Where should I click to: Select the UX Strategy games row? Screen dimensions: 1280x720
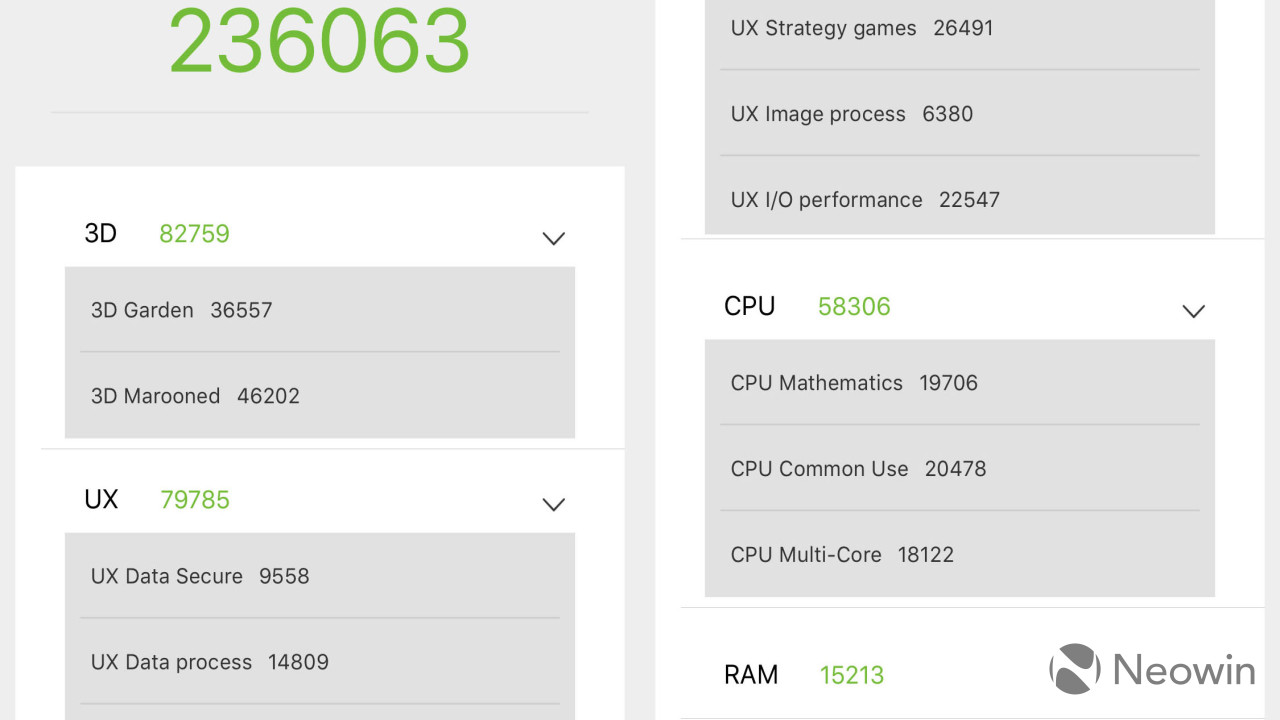959,28
